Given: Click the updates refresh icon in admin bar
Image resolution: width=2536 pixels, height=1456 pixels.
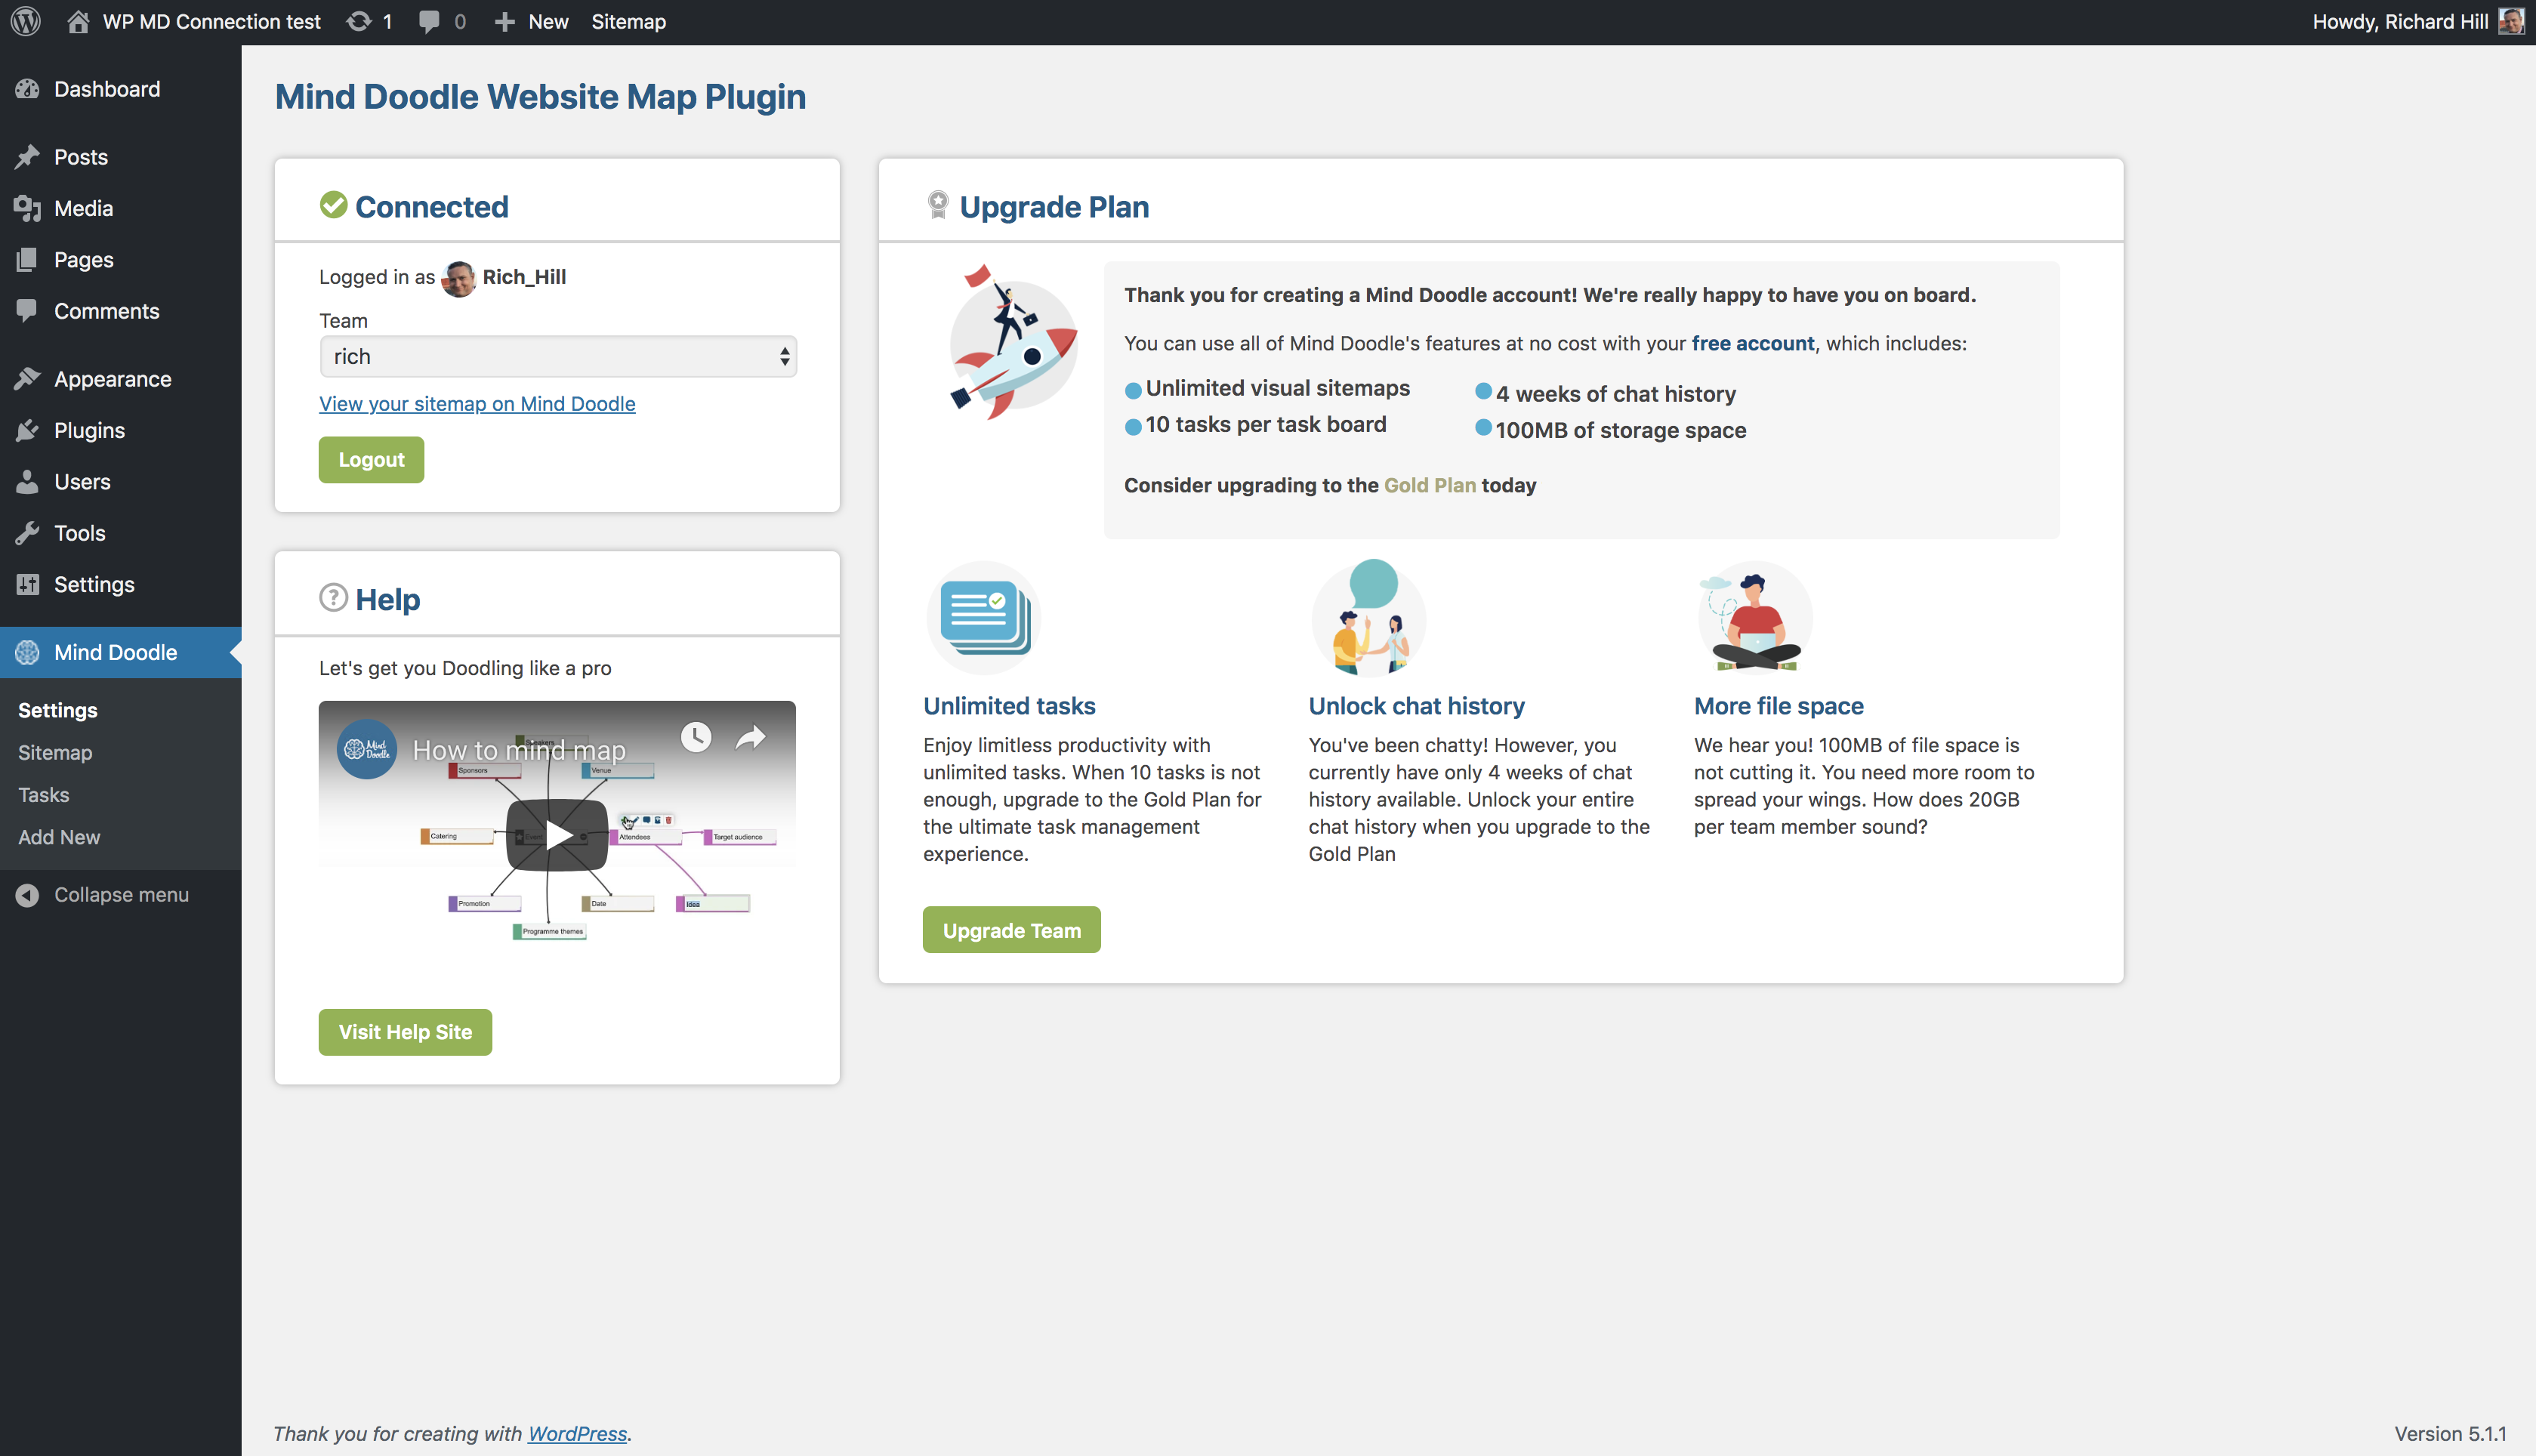Looking at the screenshot, I should tap(358, 21).
